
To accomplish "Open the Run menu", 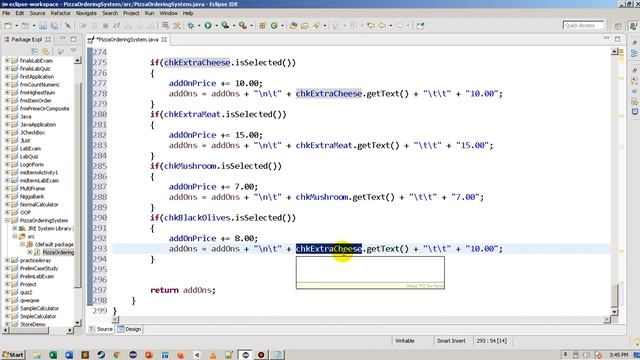I will [149, 13].
